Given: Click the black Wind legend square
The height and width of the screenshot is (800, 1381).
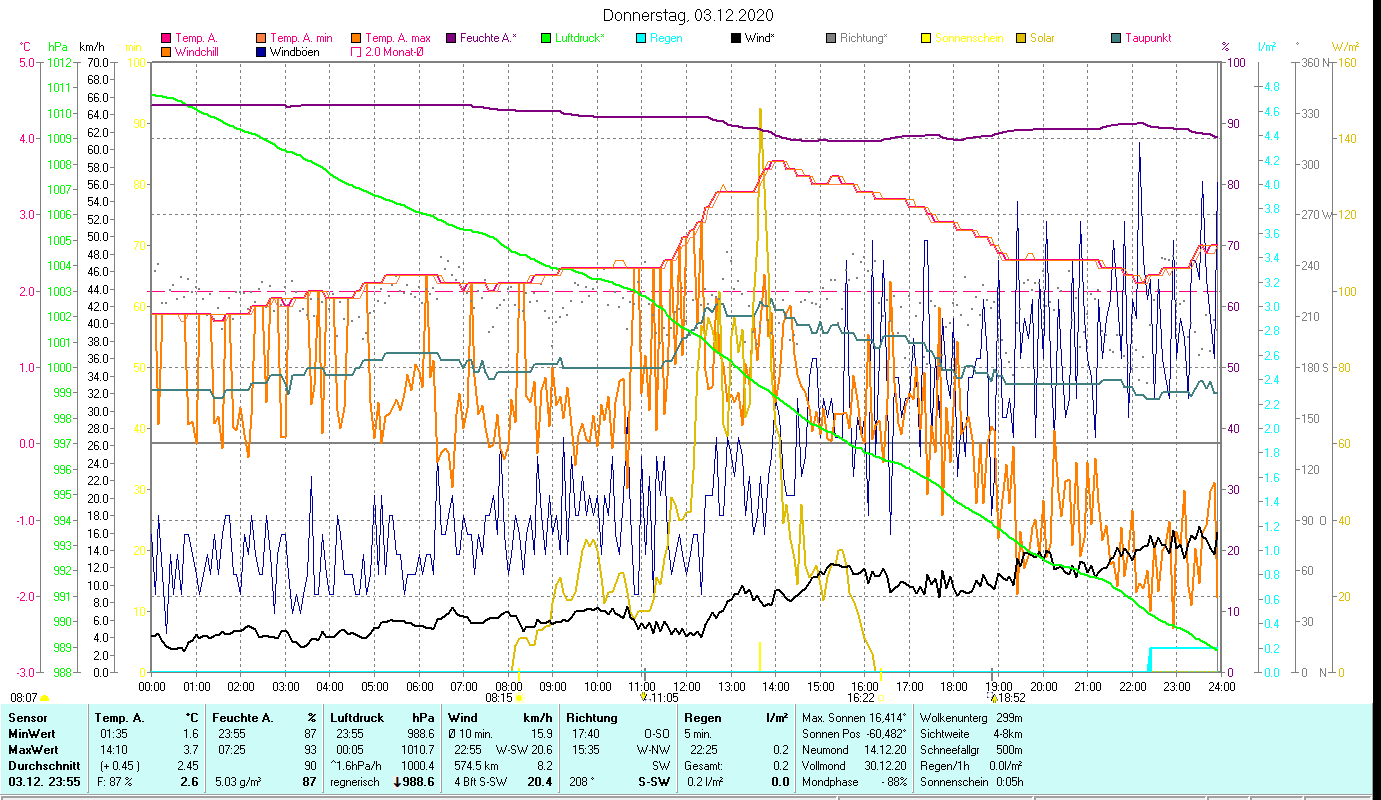Looking at the screenshot, I should tap(736, 39).
